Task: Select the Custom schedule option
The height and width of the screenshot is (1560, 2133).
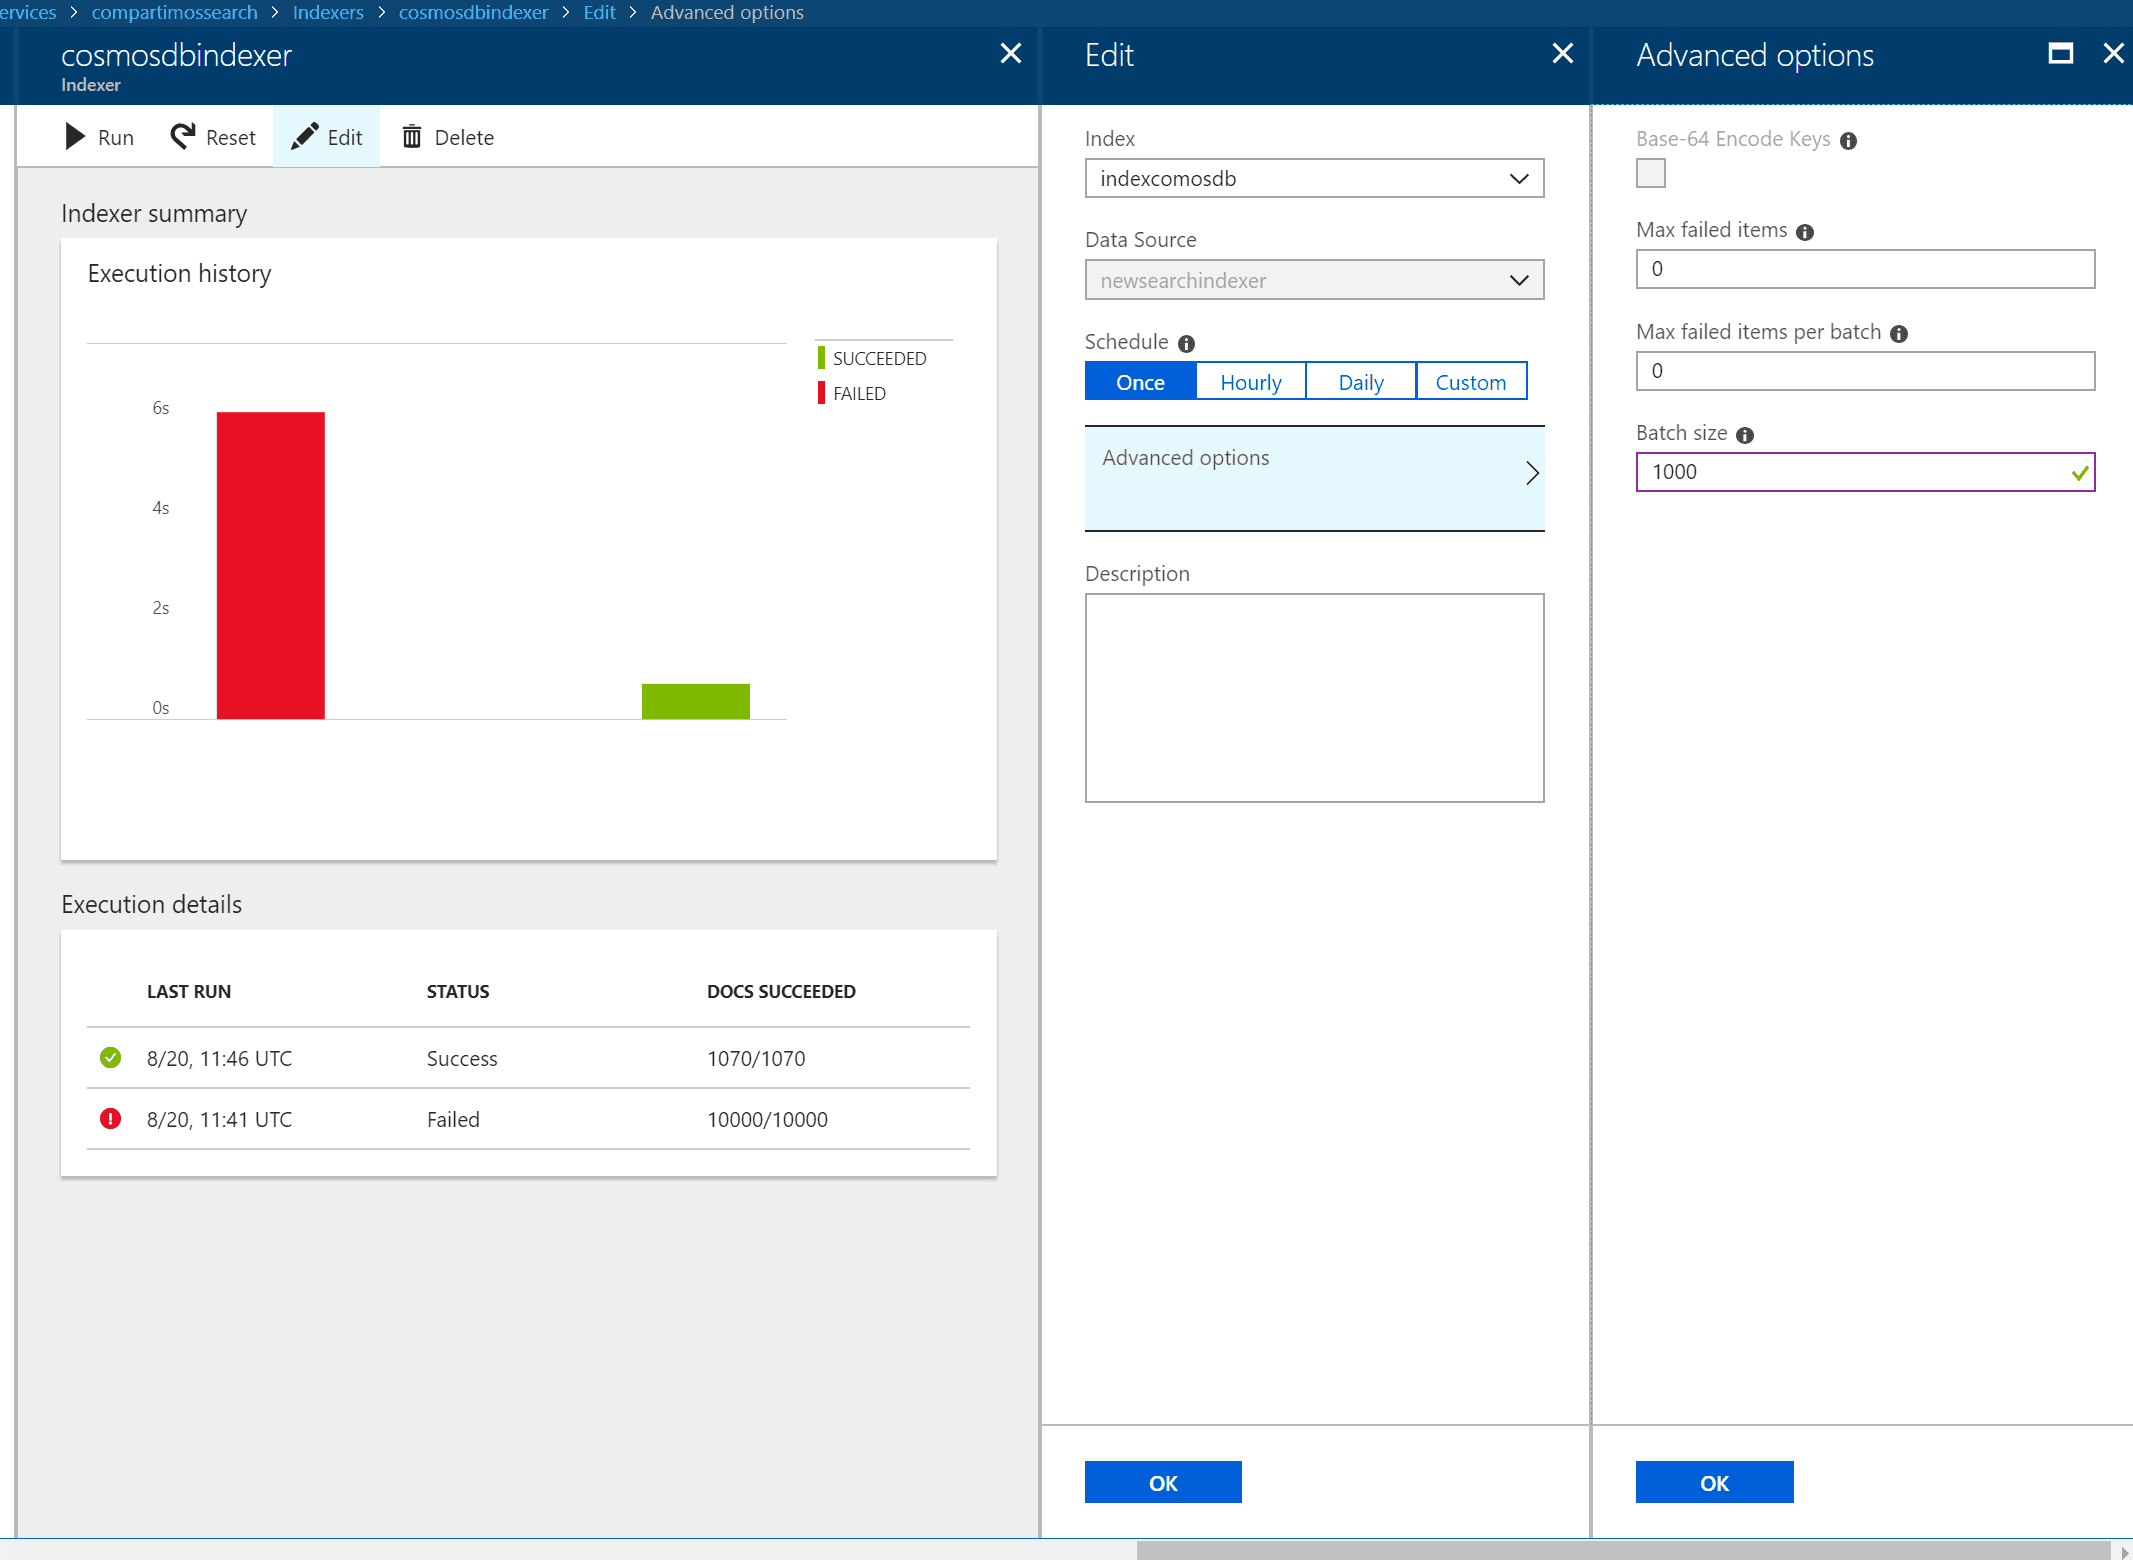Action: point(1471,381)
